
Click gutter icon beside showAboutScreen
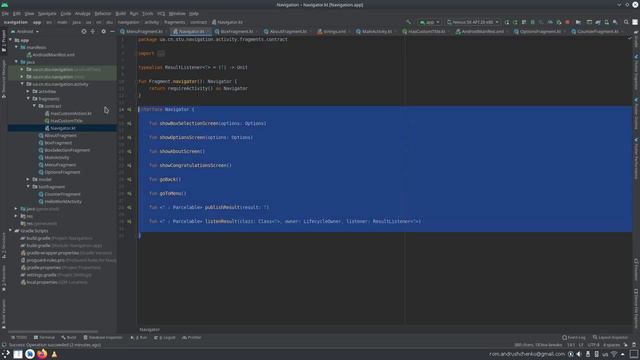coord(129,151)
